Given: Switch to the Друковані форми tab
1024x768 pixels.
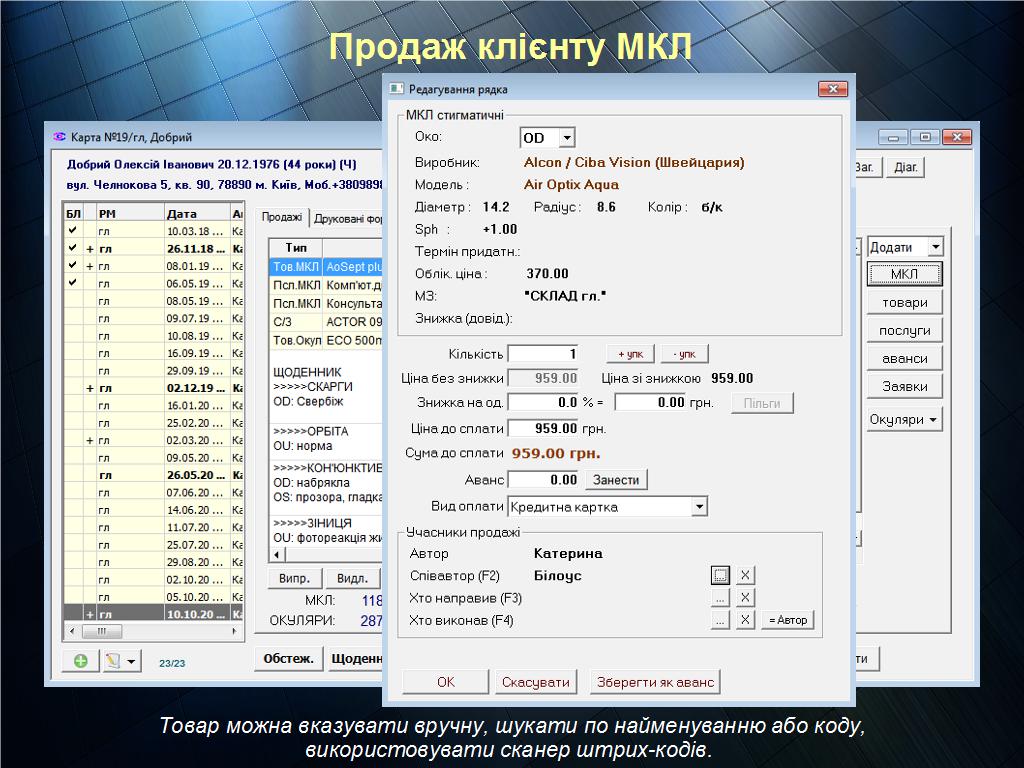Looking at the screenshot, I should (346, 218).
